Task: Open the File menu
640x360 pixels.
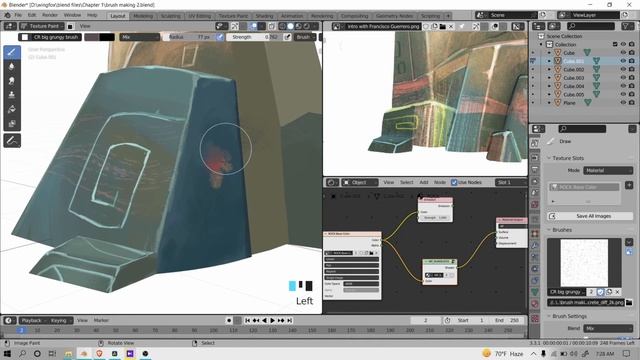Action: (x=18, y=15)
